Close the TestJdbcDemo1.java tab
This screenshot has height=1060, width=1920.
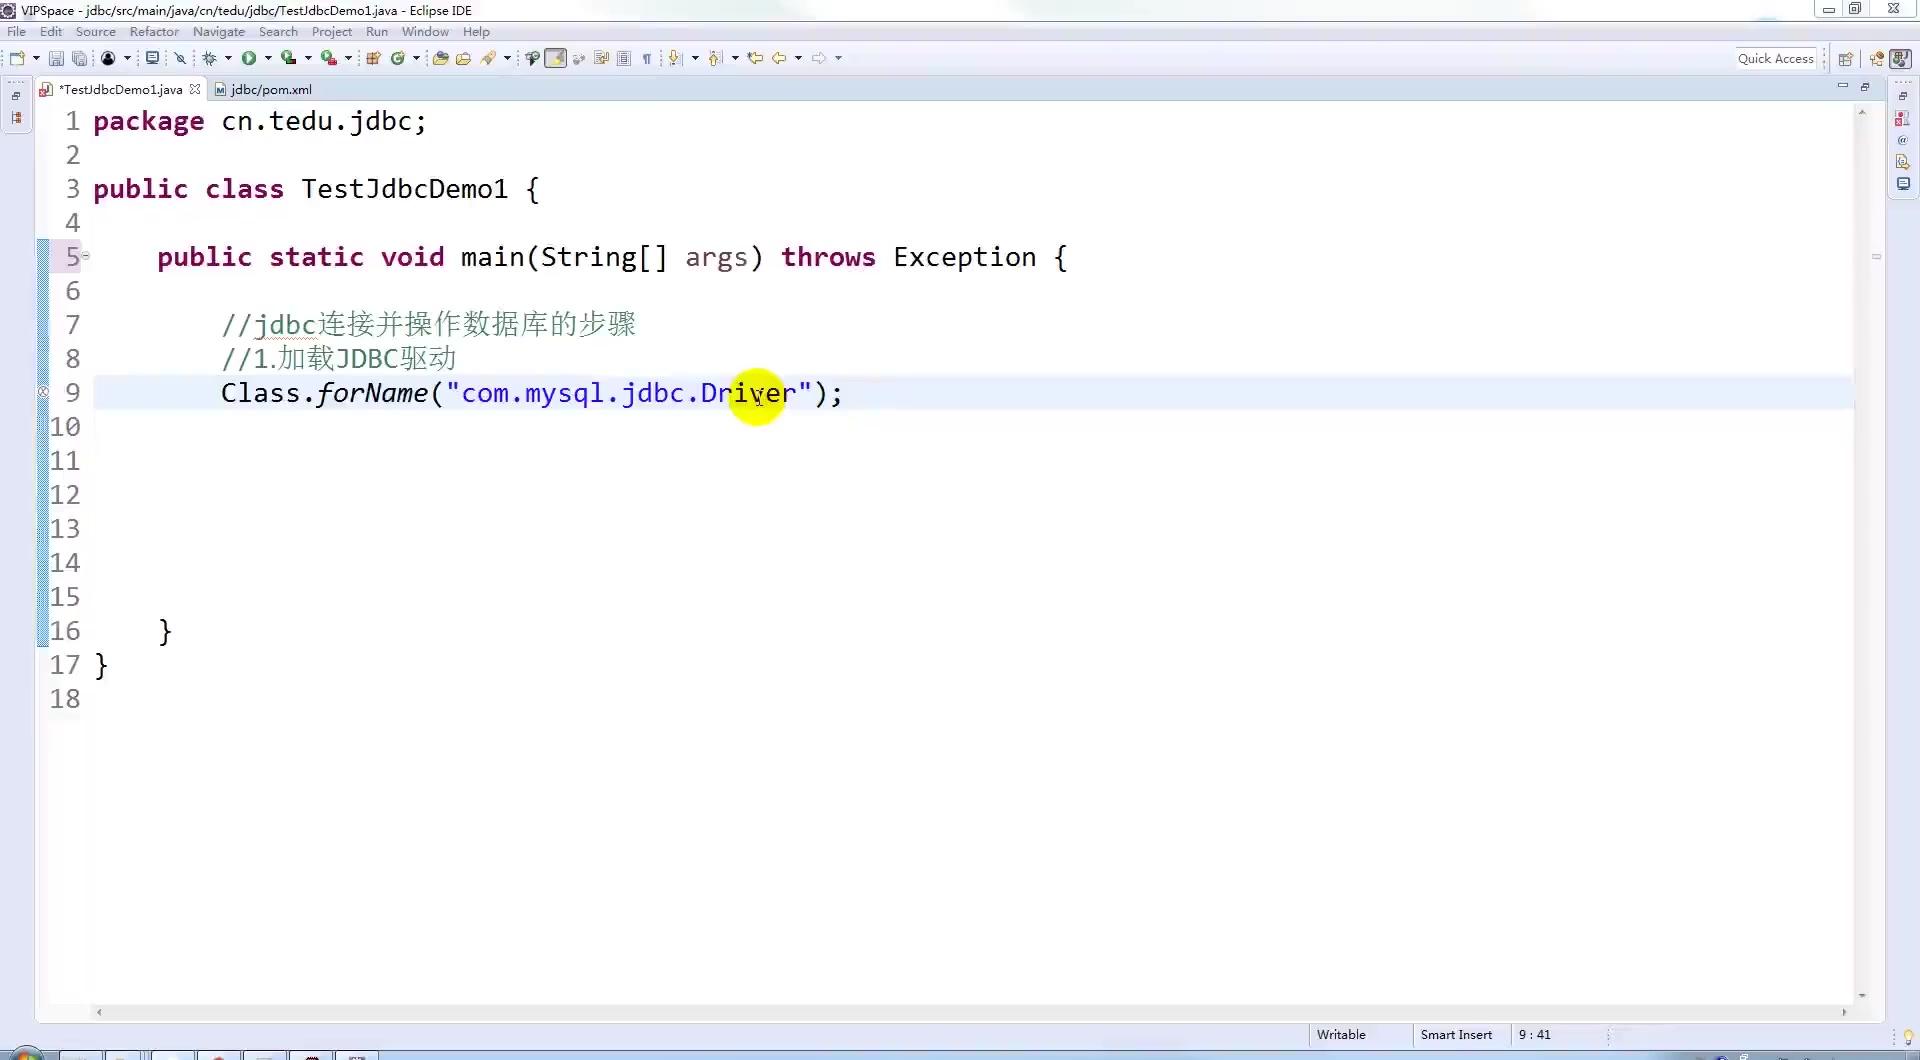(195, 89)
